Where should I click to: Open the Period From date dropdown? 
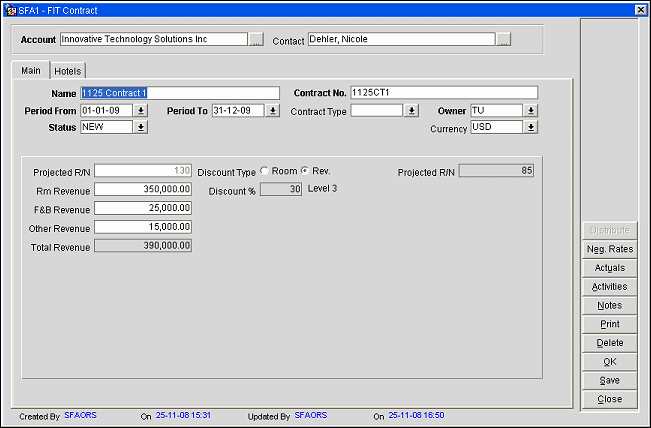(x=141, y=111)
